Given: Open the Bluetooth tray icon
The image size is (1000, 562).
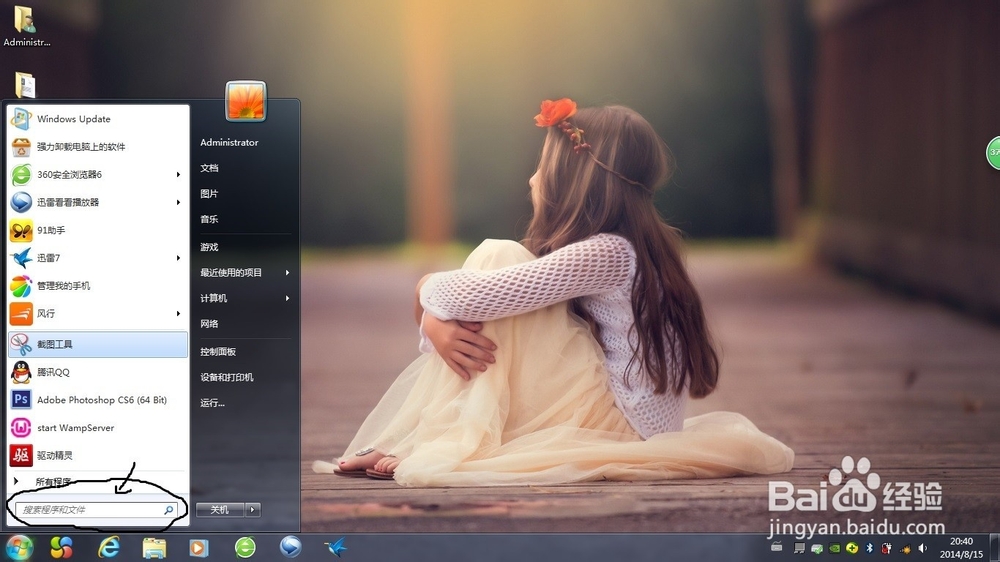Looking at the screenshot, I should (869, 548).
